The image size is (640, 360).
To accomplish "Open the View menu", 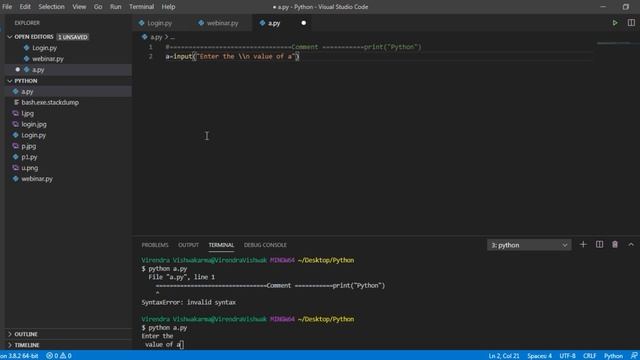I will click(x=79, y=7).
